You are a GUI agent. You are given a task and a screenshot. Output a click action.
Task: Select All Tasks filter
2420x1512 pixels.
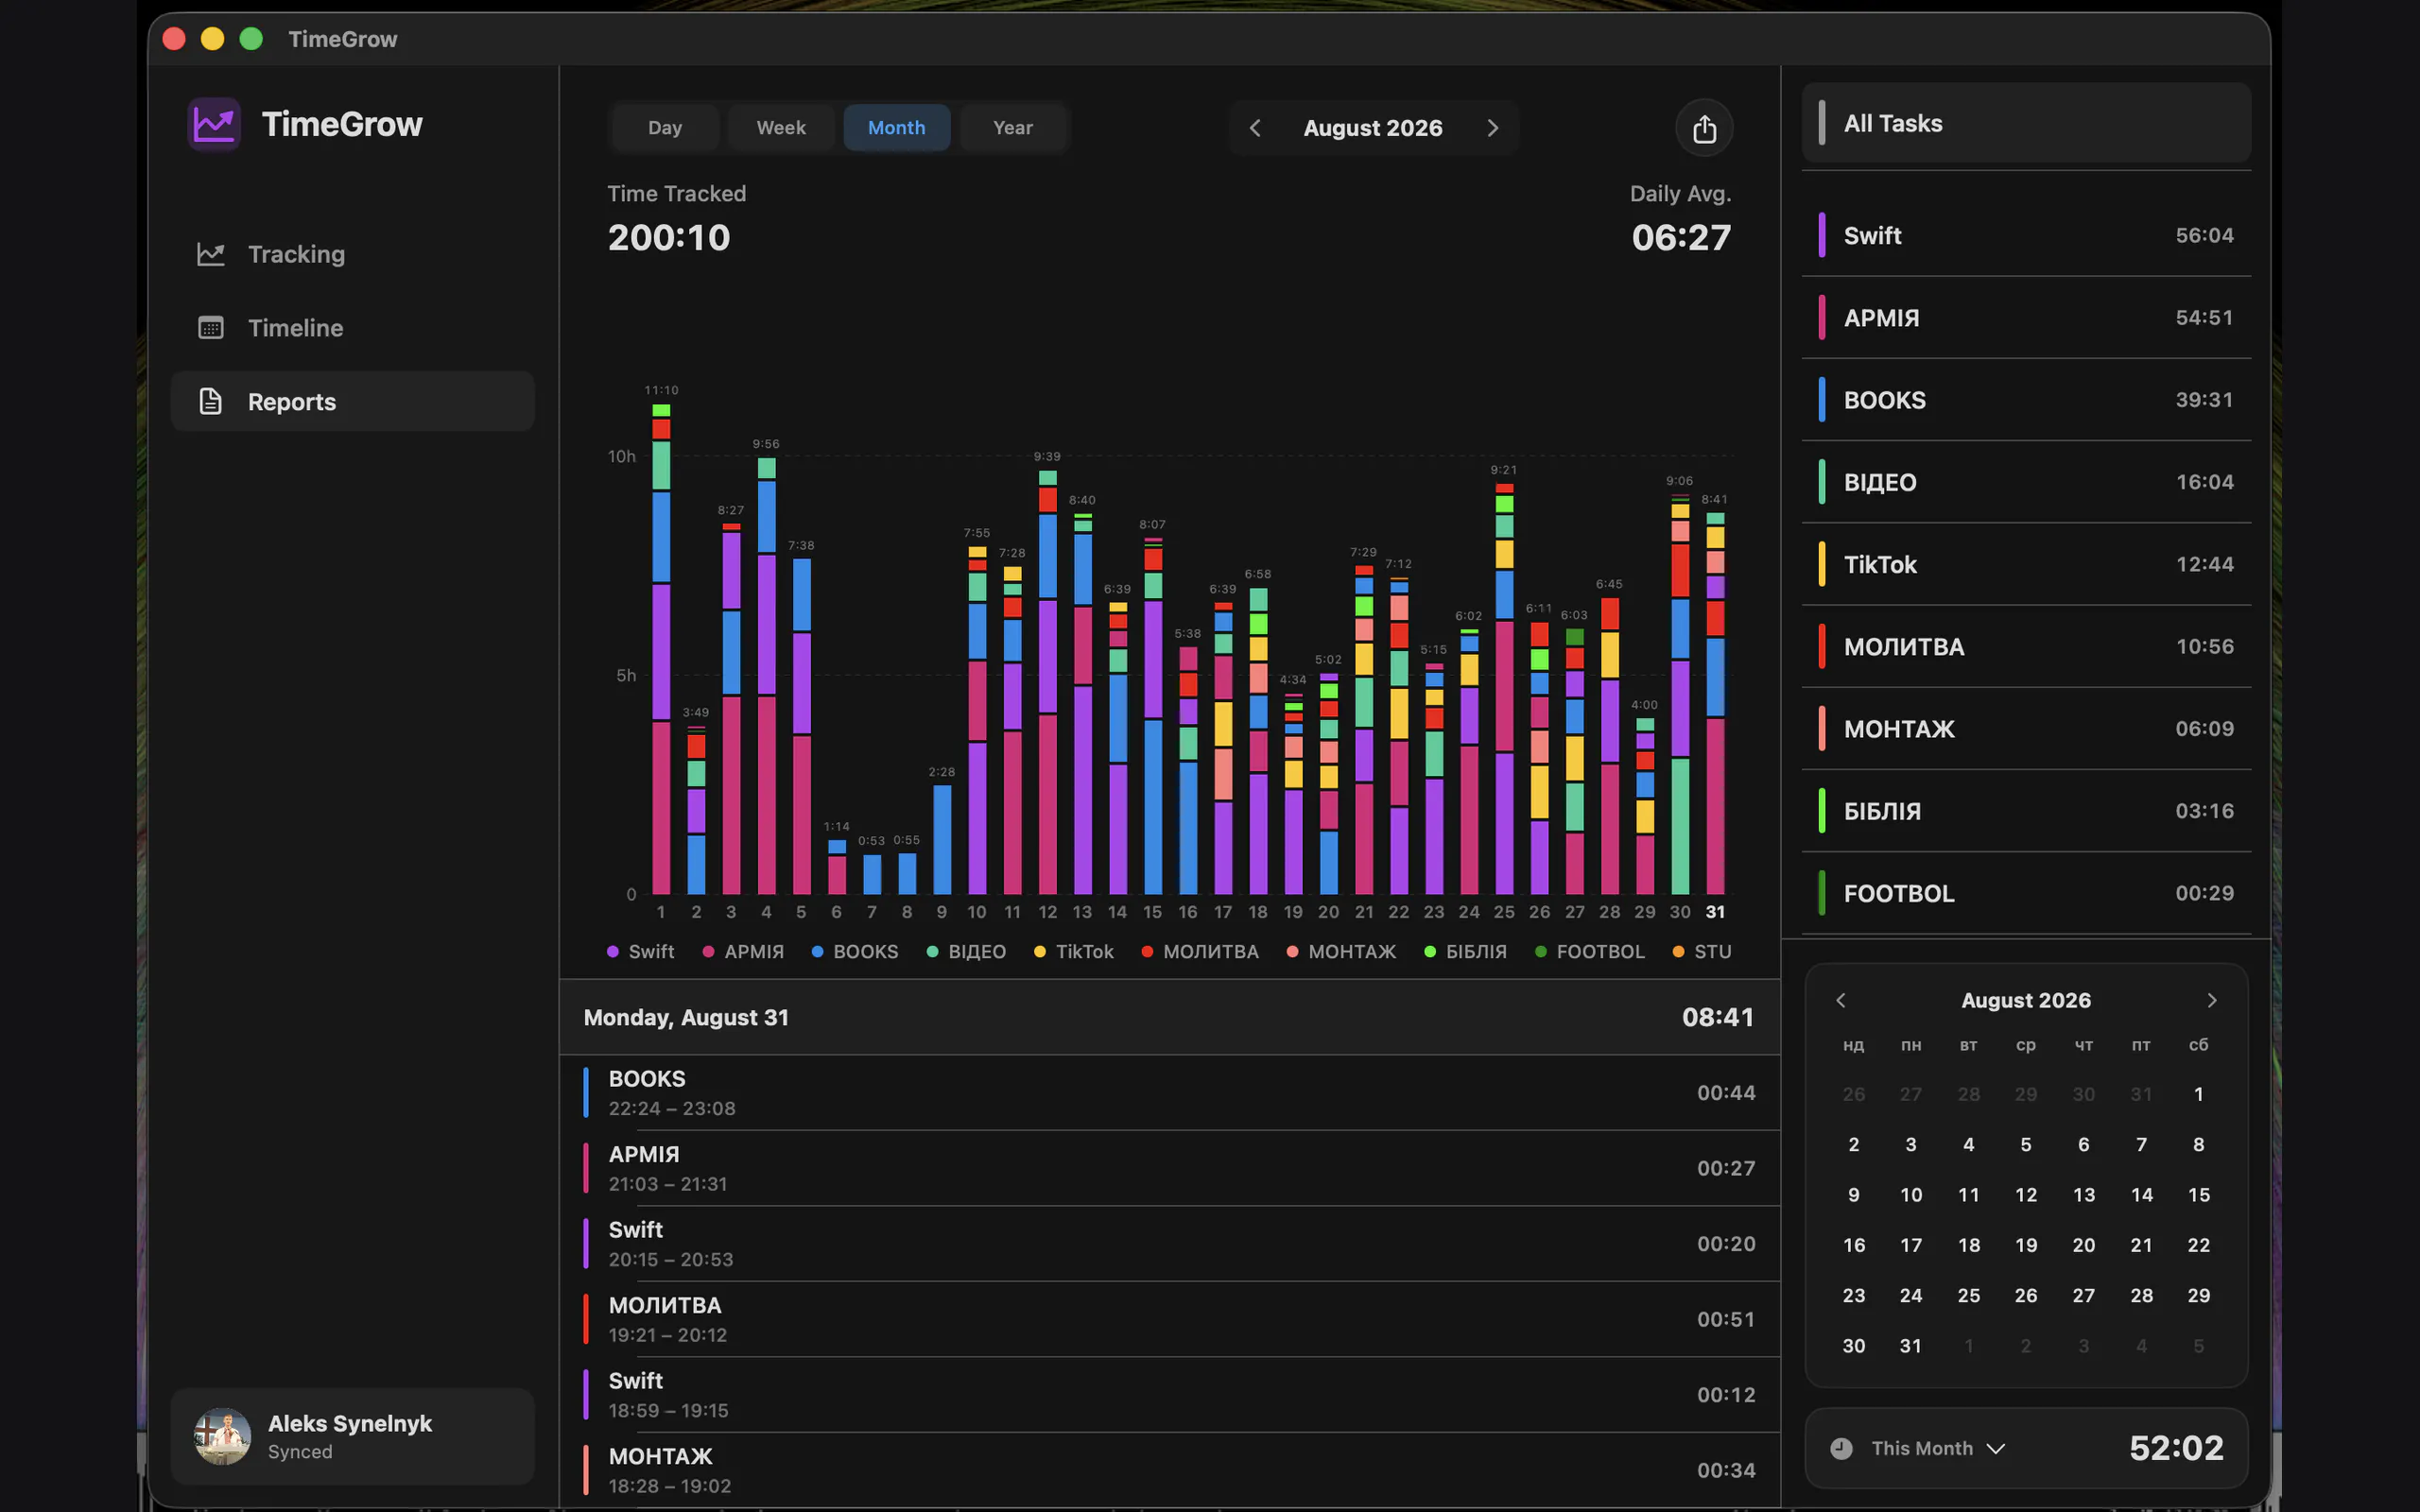pyautogui.click(x=2026, y=123)
